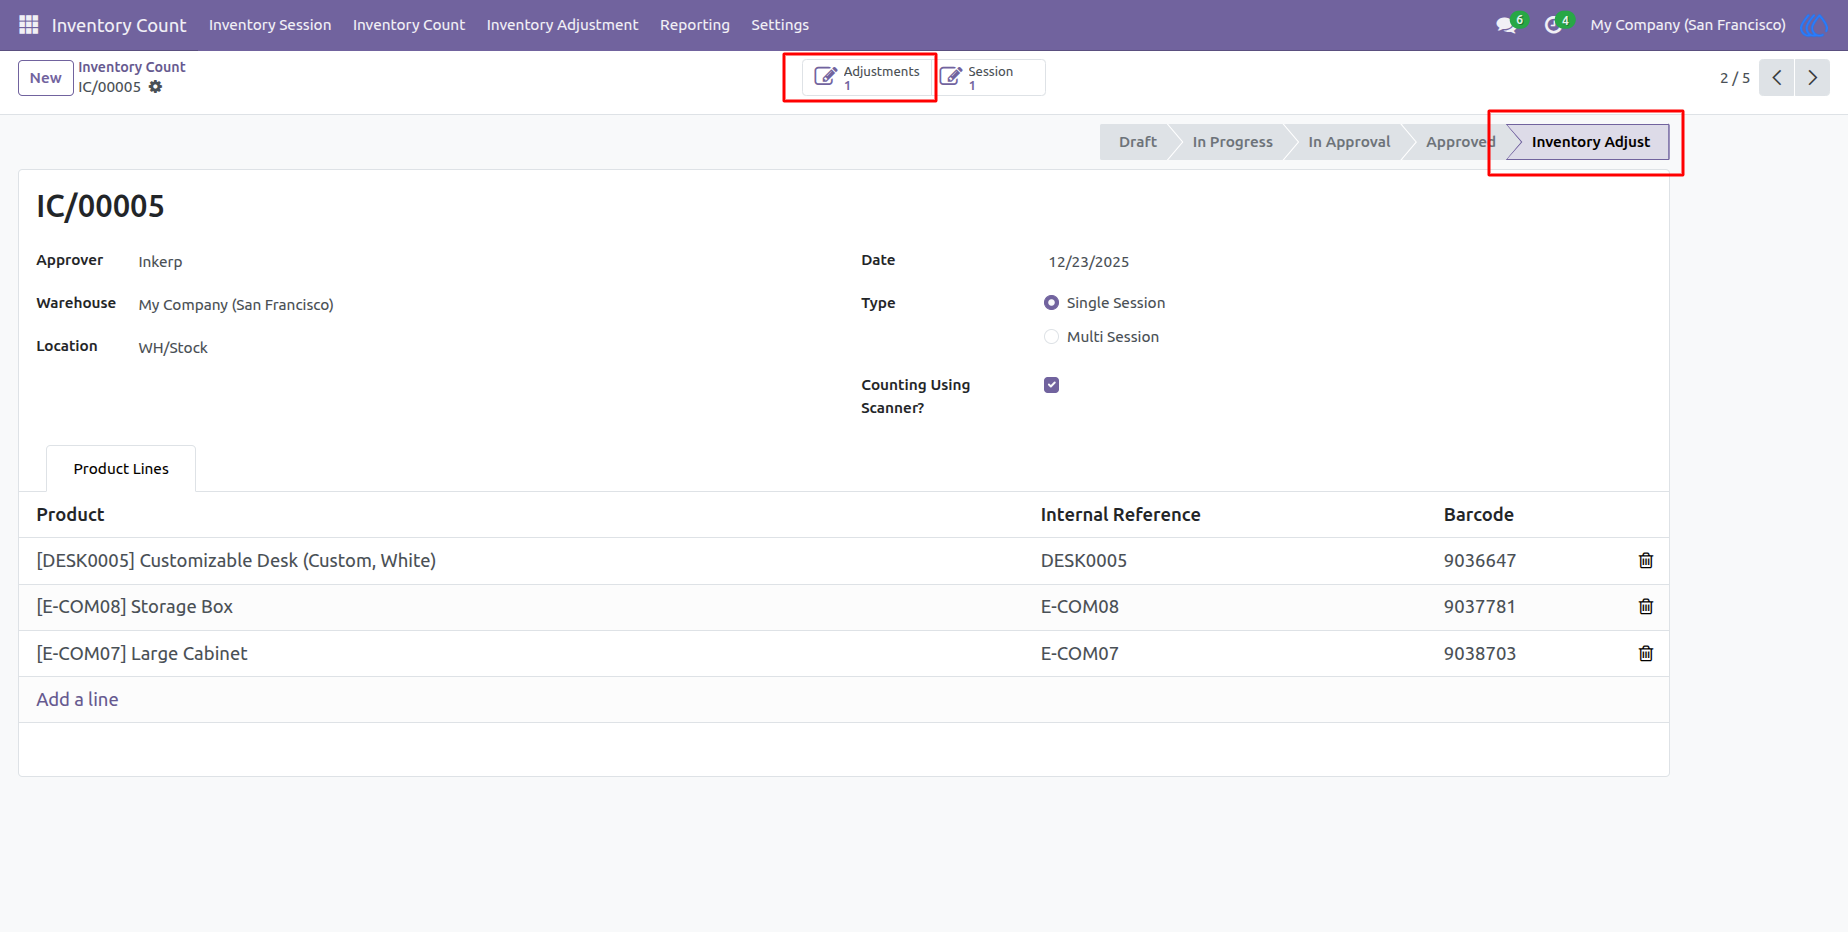Open the Inventory Count menu item
Viewport: 1848px width, 932px height.
coord(409,25)
